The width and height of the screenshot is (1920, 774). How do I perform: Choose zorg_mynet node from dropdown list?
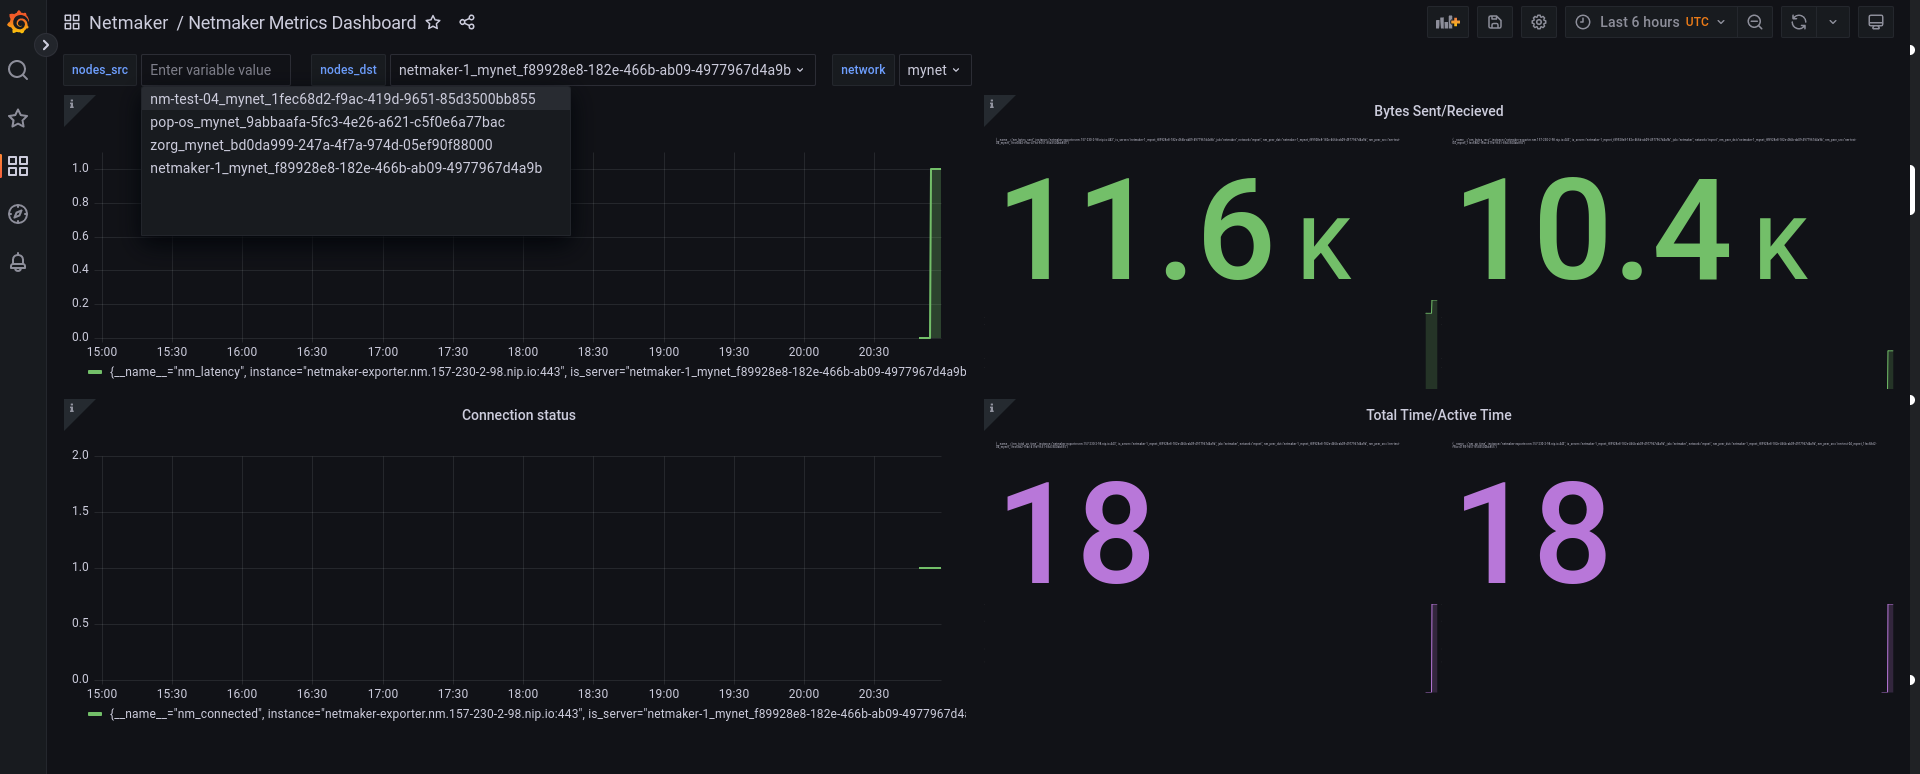pyautogui.click(x=321, y=145)
